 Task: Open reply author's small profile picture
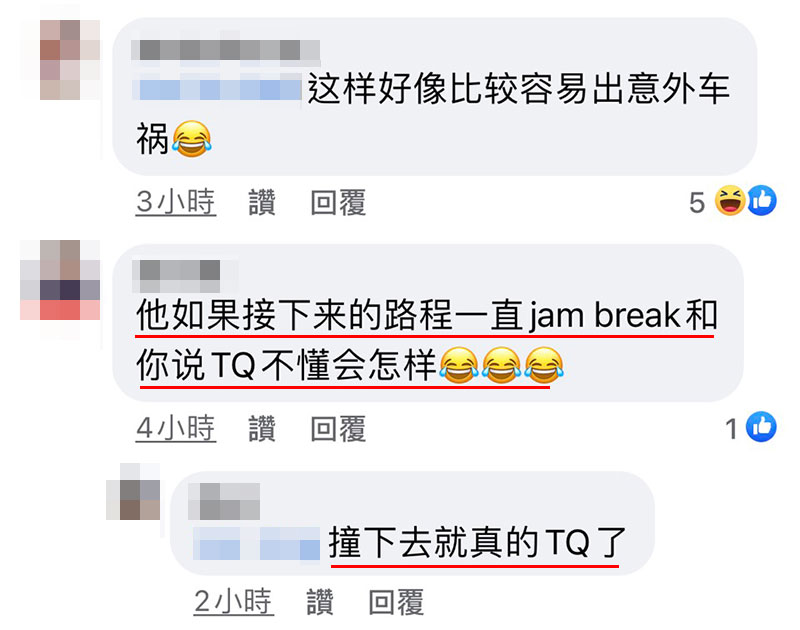pos(133,491)
